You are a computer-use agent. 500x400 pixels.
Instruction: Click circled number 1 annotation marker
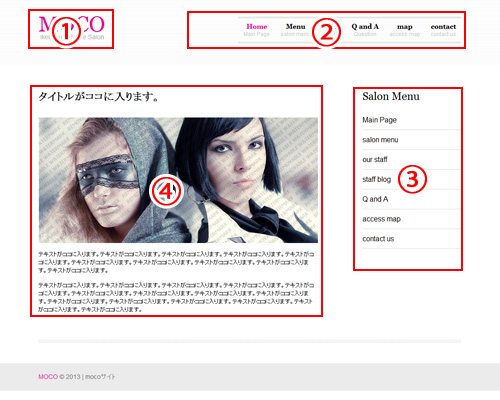click(66, 32)
